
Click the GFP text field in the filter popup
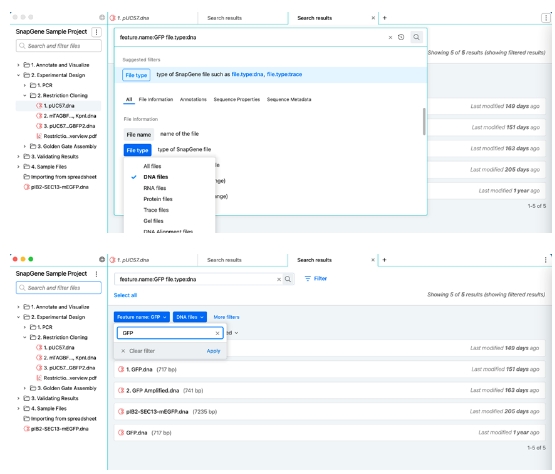[170, 333]
